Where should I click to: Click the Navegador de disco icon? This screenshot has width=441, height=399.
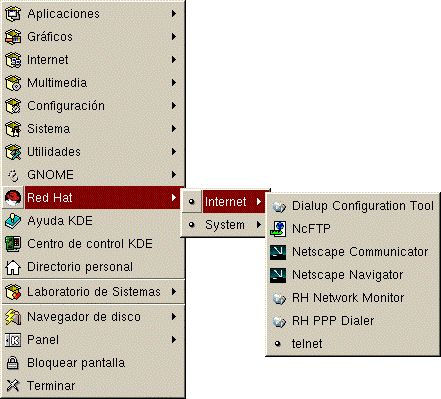coord(13,317)
